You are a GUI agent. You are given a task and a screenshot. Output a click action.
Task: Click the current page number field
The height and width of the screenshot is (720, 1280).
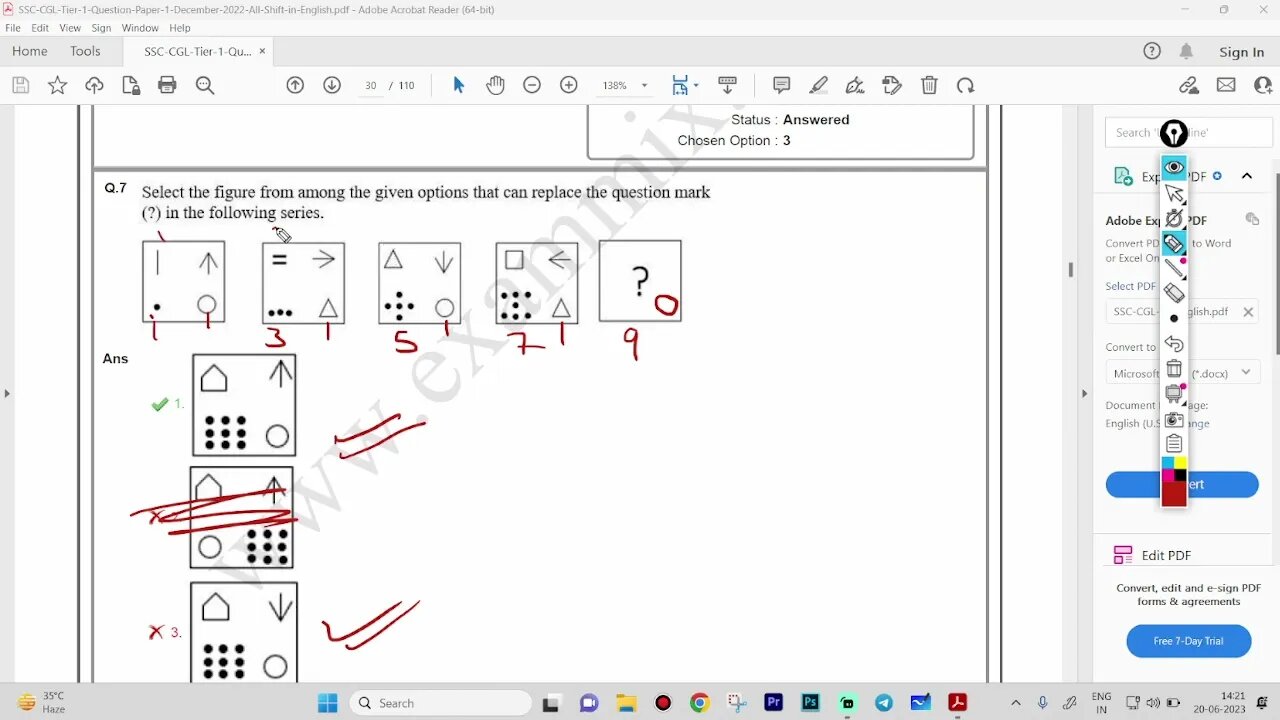coord(371,86)
